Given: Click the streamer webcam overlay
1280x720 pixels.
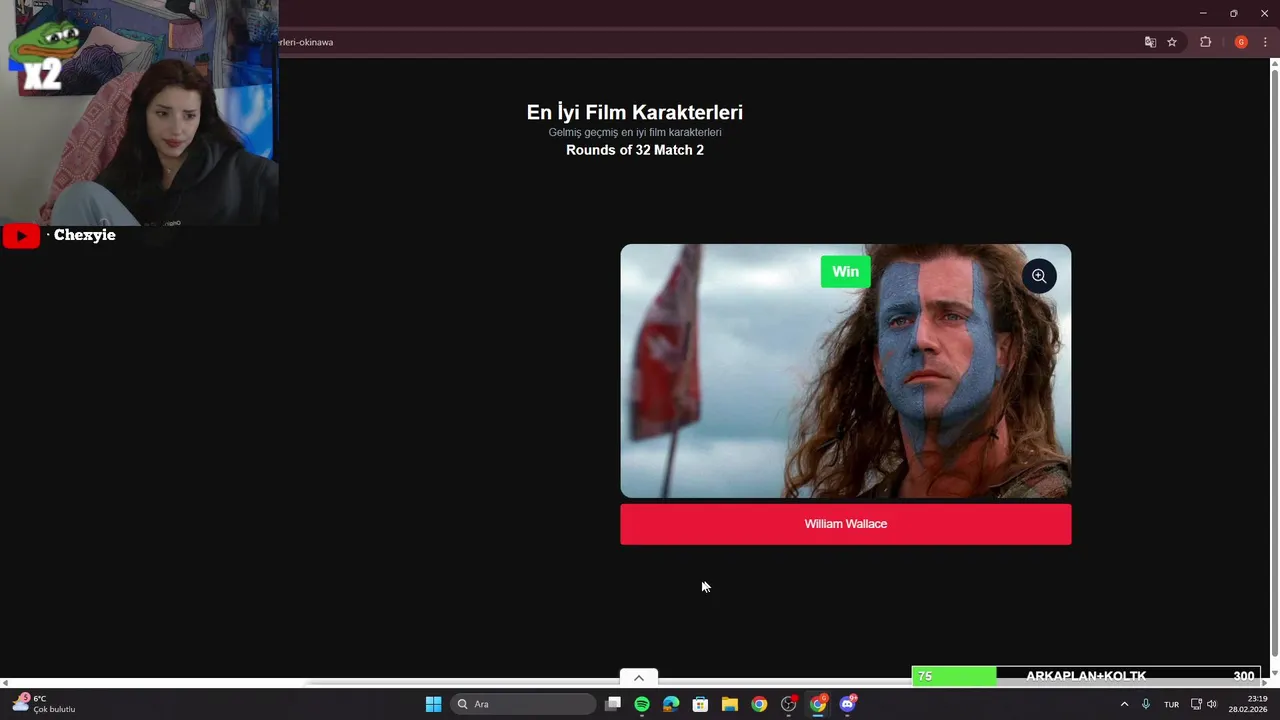Looking at the screenshot, I should tap(139, 112).
